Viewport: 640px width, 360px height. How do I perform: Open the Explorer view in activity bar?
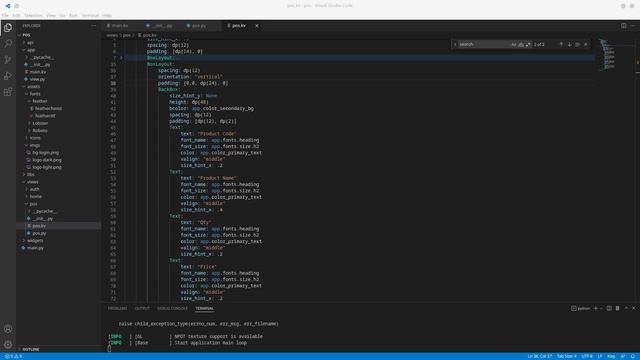pyautogui.click(x=8, y=28)
